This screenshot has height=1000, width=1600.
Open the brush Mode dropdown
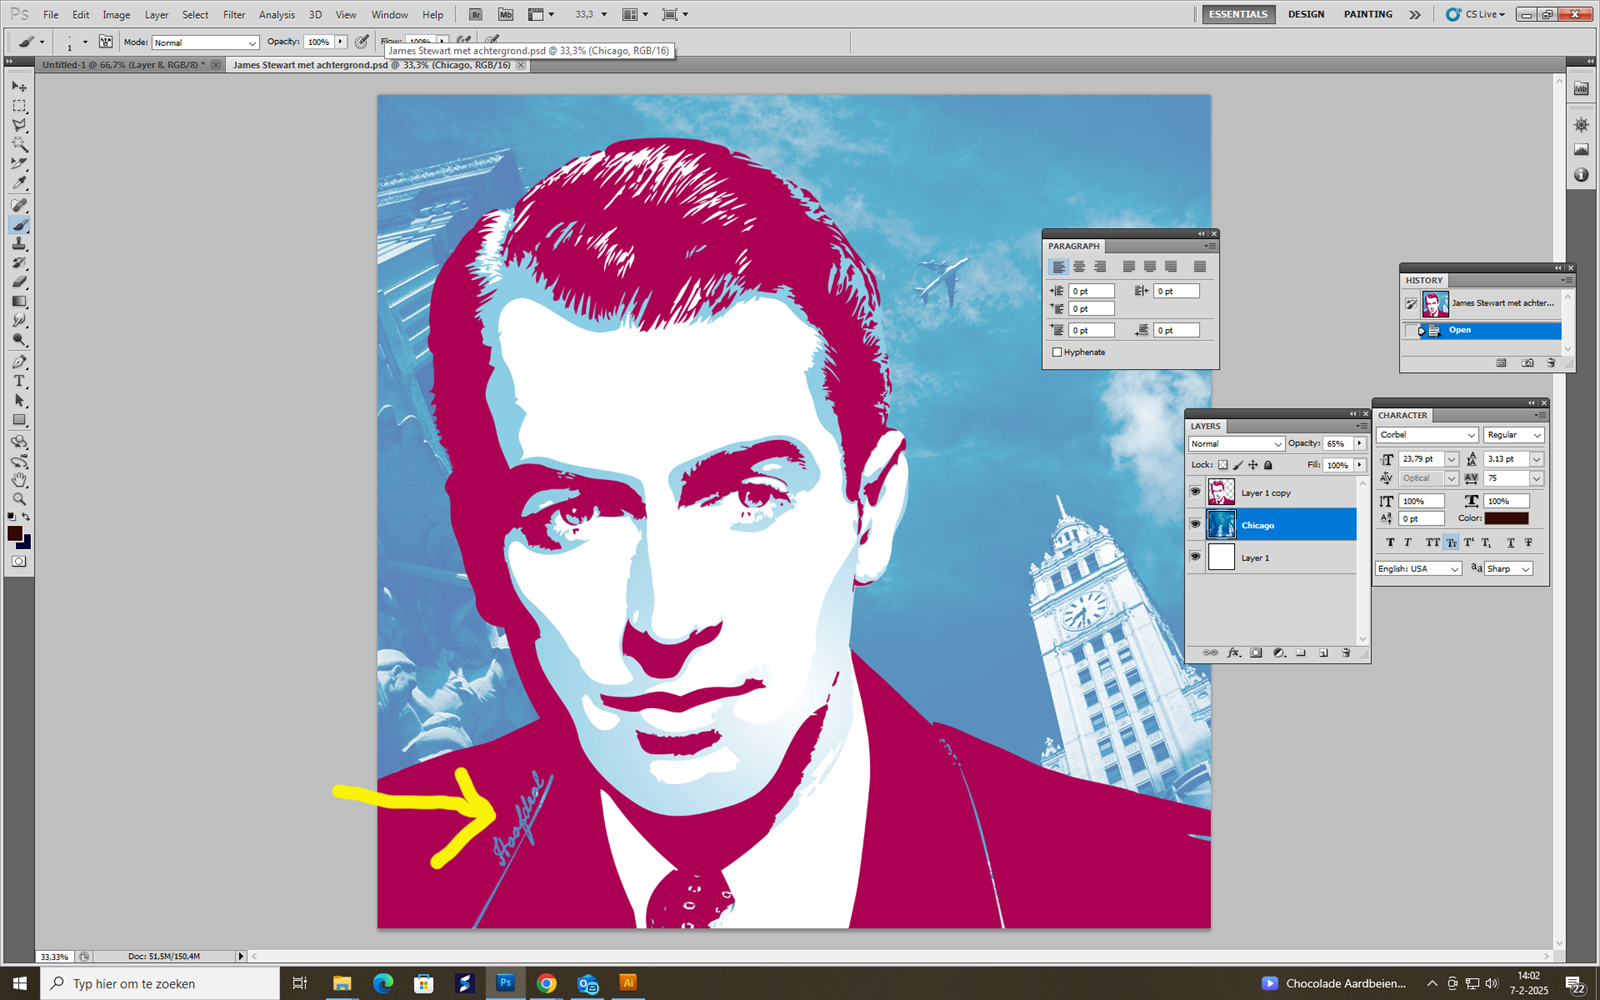point(205,42)
